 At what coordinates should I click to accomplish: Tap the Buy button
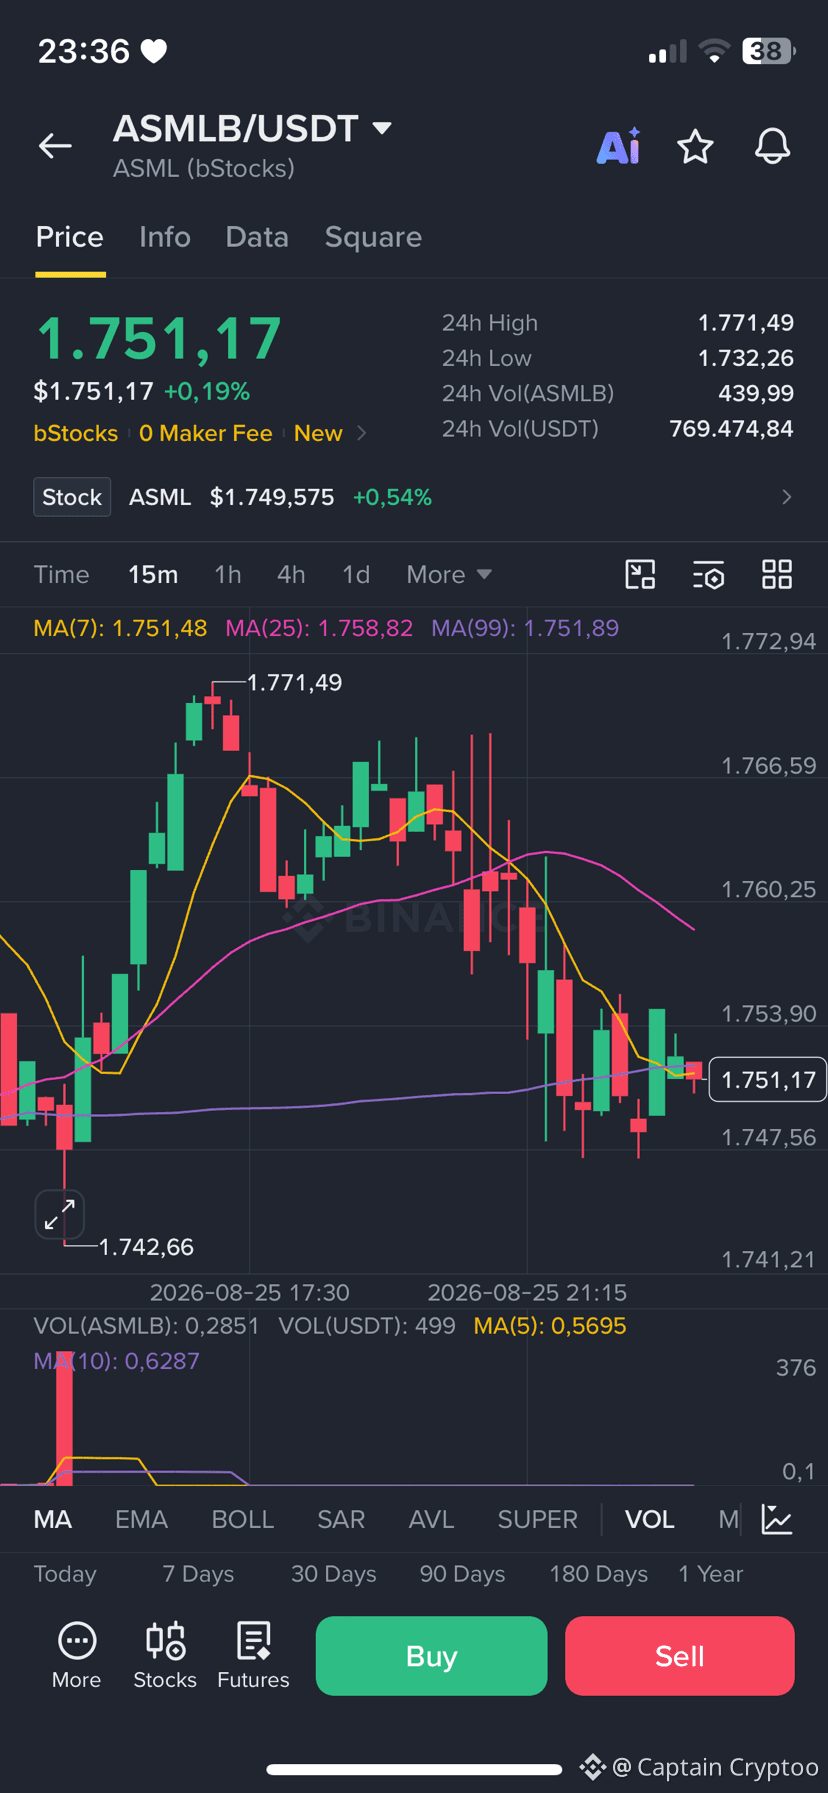[x=431, y=1656]
